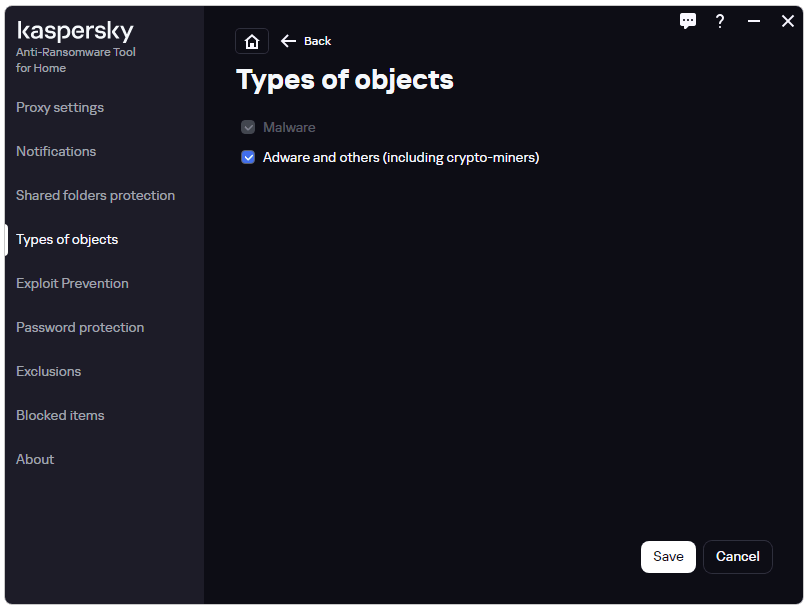Click the Kaspersky logo
This screenshot has width=809, height=610.
75,31
